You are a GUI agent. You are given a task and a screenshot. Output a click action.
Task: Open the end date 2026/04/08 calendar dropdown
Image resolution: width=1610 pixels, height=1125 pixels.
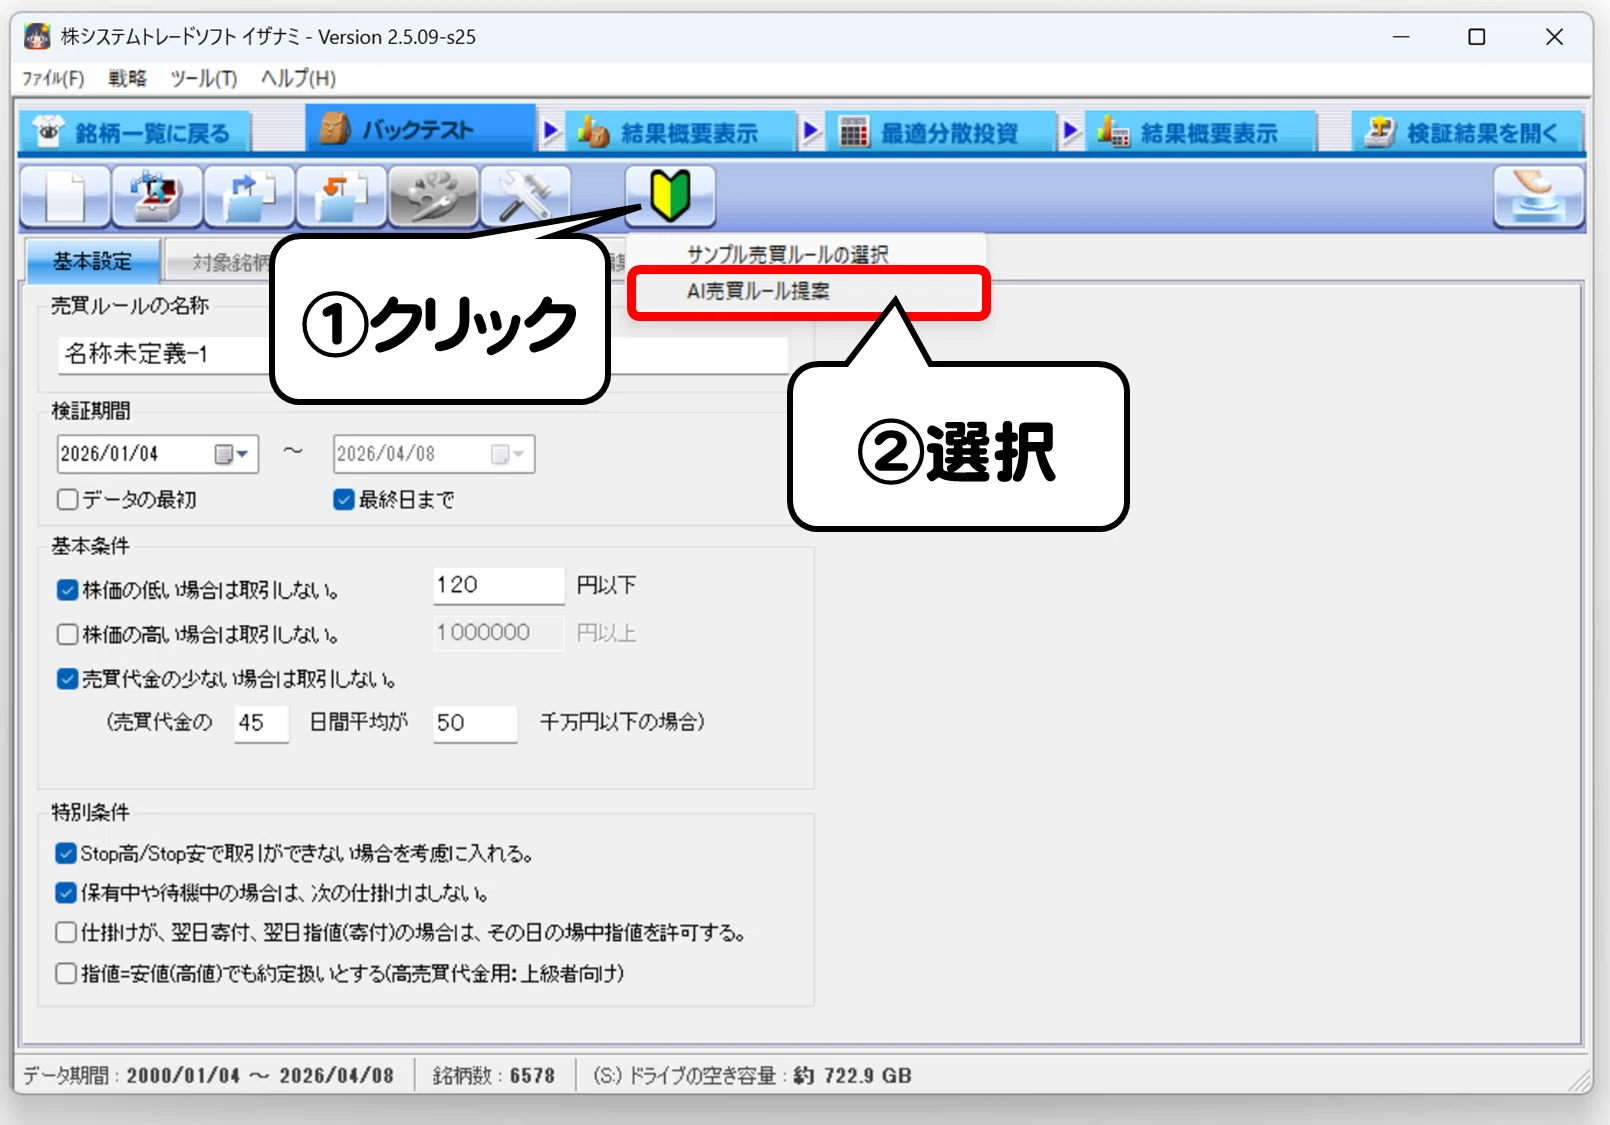[508, 454]
